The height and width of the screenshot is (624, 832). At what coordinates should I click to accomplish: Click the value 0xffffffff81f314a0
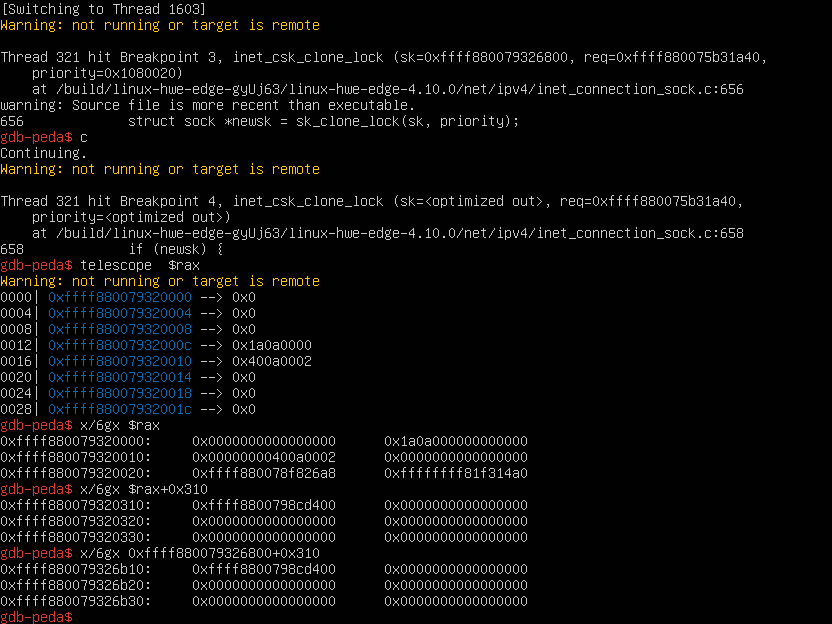[456, 473]
